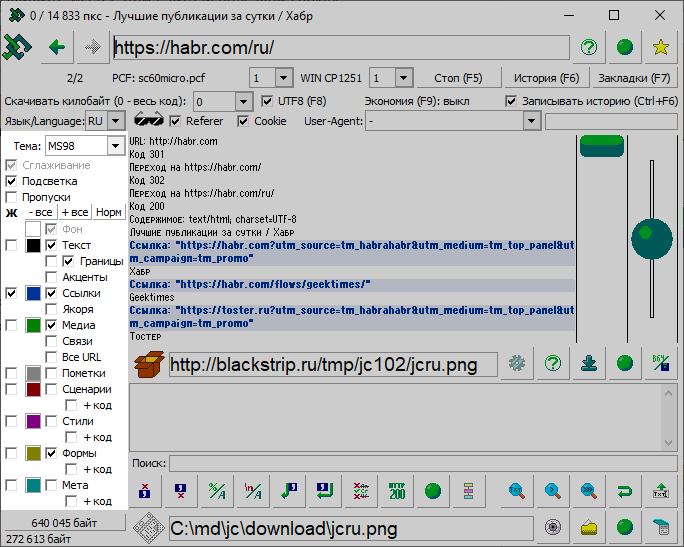Uncheck the Cookie checkbox
This screenshot has height=547, width=684.
243,121
